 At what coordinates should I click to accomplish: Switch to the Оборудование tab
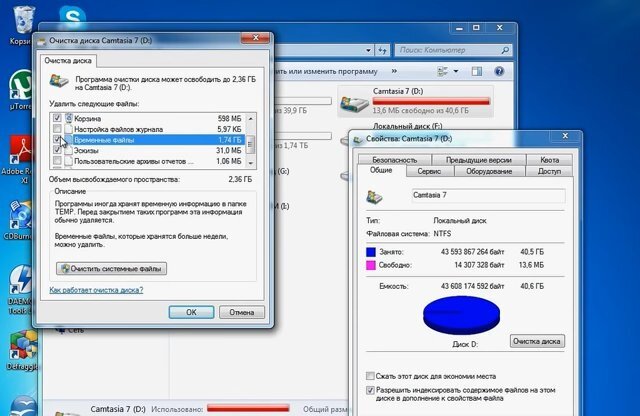[489, 171]
